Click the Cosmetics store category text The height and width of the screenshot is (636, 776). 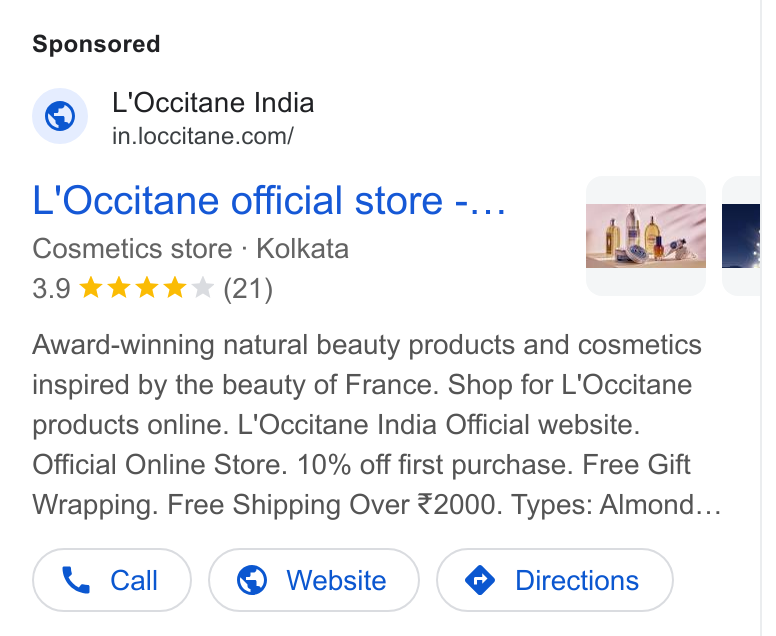pyautogui.click(x=132, y=248)
